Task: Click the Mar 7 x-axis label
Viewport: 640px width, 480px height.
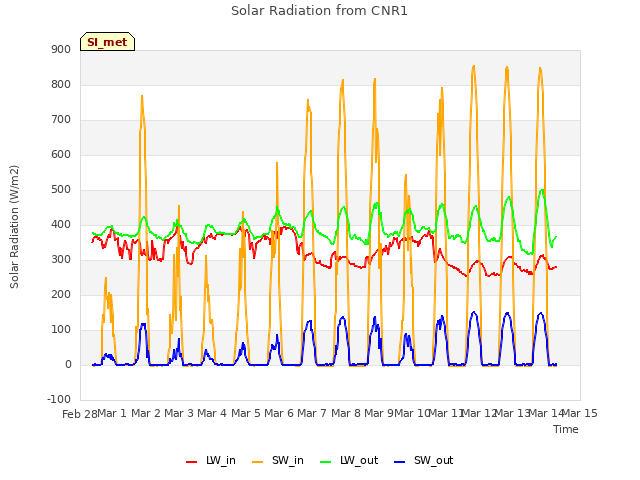Action: pos(312,413)
